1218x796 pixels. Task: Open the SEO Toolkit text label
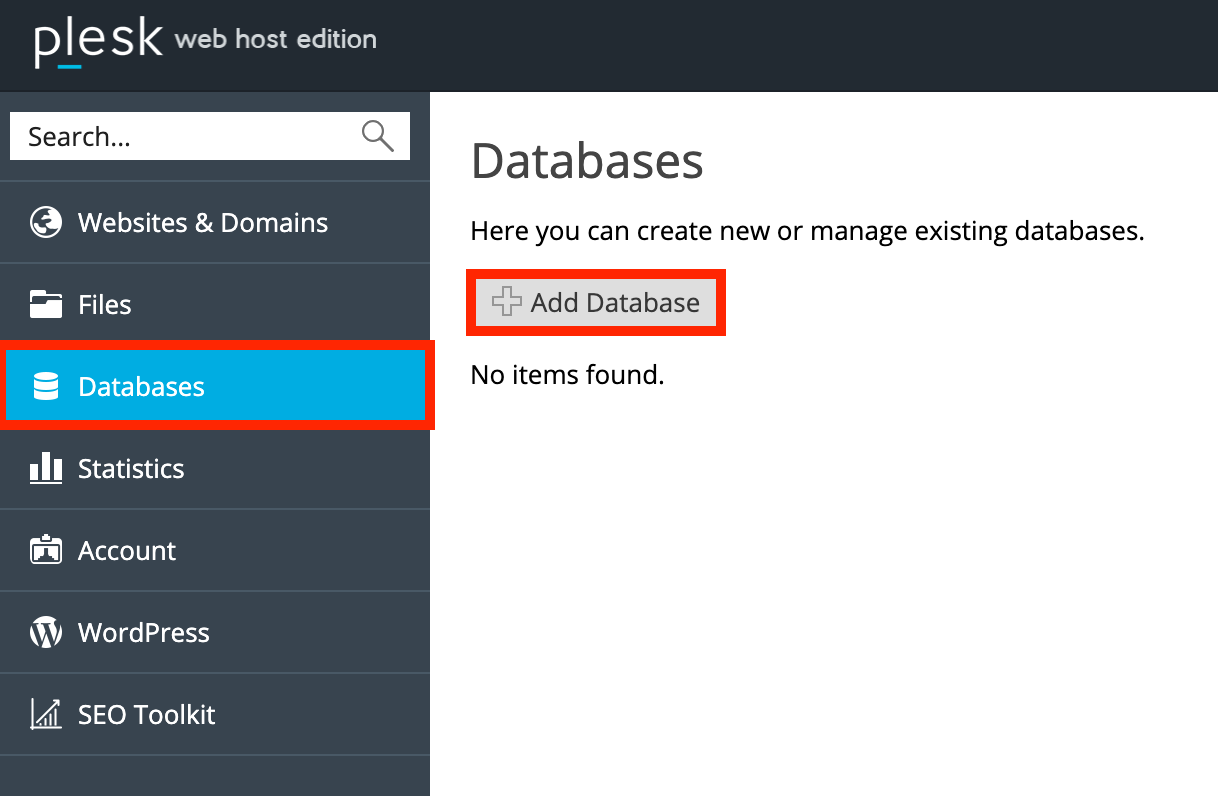[147, 715]
